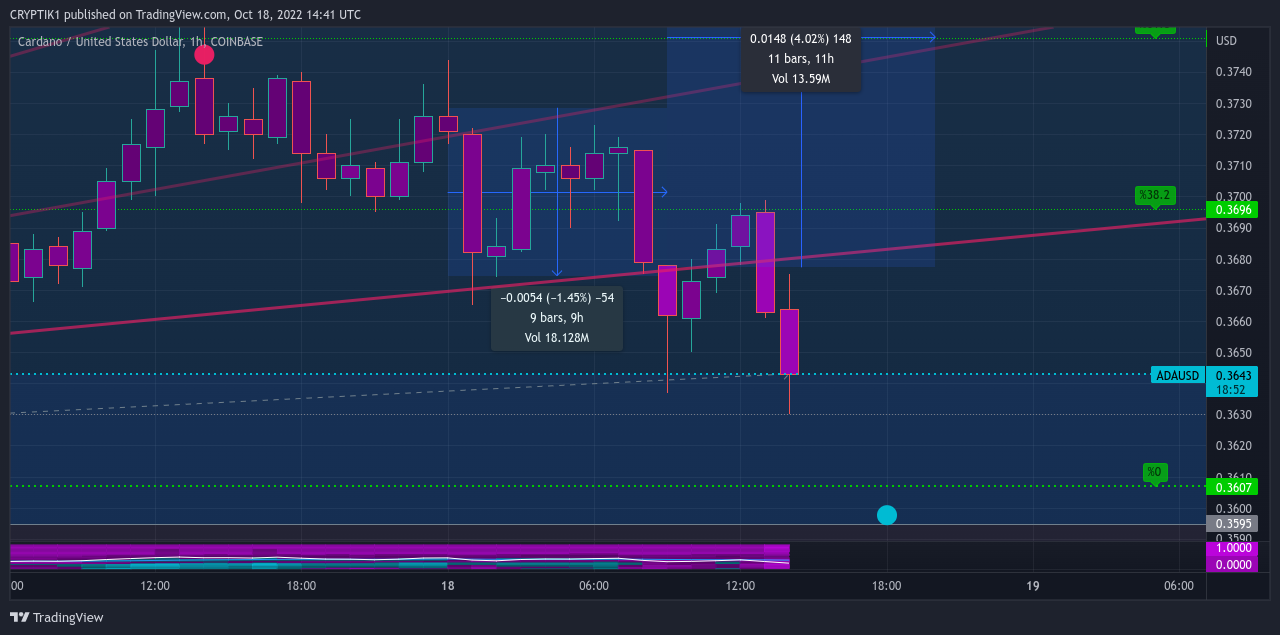Click the 06:00 label before 12:00 on Oct 18
The image size is (1280, 635).
click(594, 586)
